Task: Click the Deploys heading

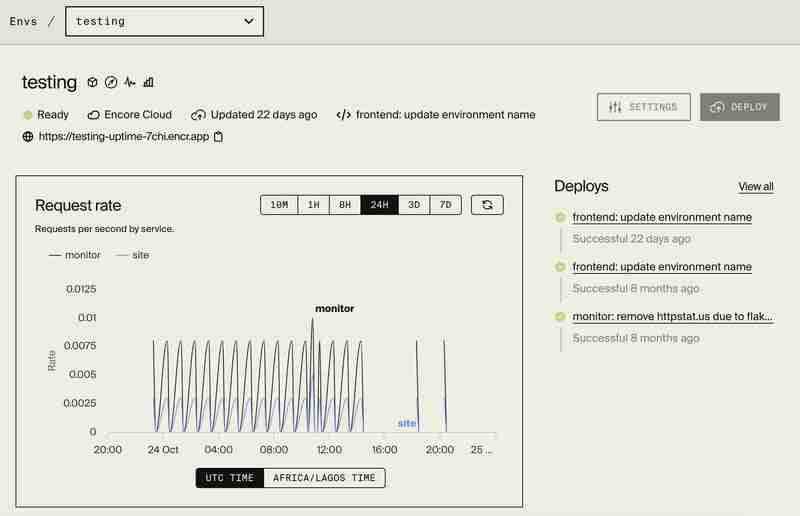Action: tap(581, 186)
